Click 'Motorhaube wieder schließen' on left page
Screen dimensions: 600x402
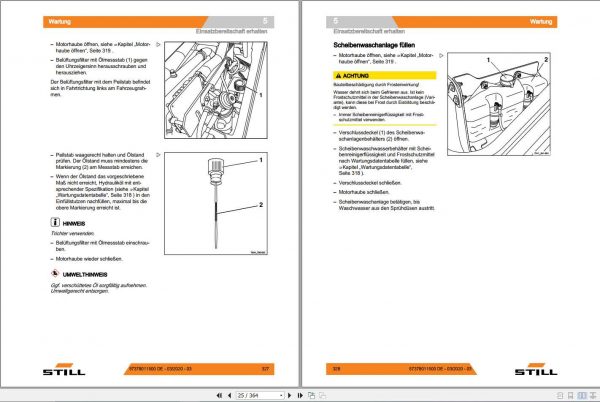click(x=89, y=259)
